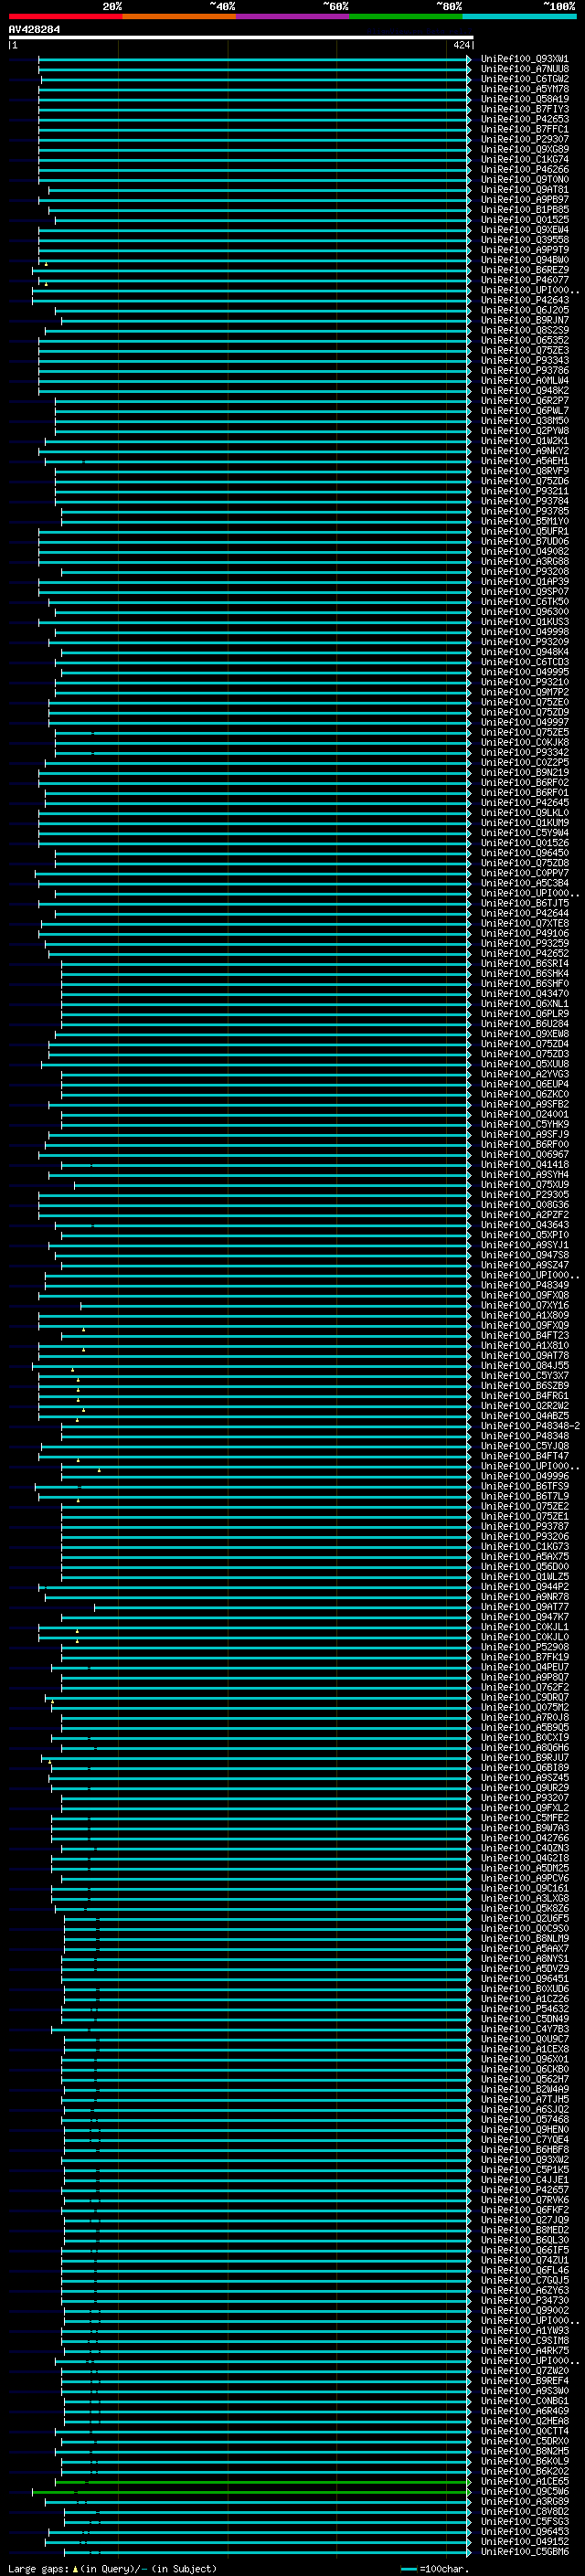The width and height of the screenshot is (585, 2576).
Task: Open hit UniRef100_A5YM78
Action: click(525, 89)
